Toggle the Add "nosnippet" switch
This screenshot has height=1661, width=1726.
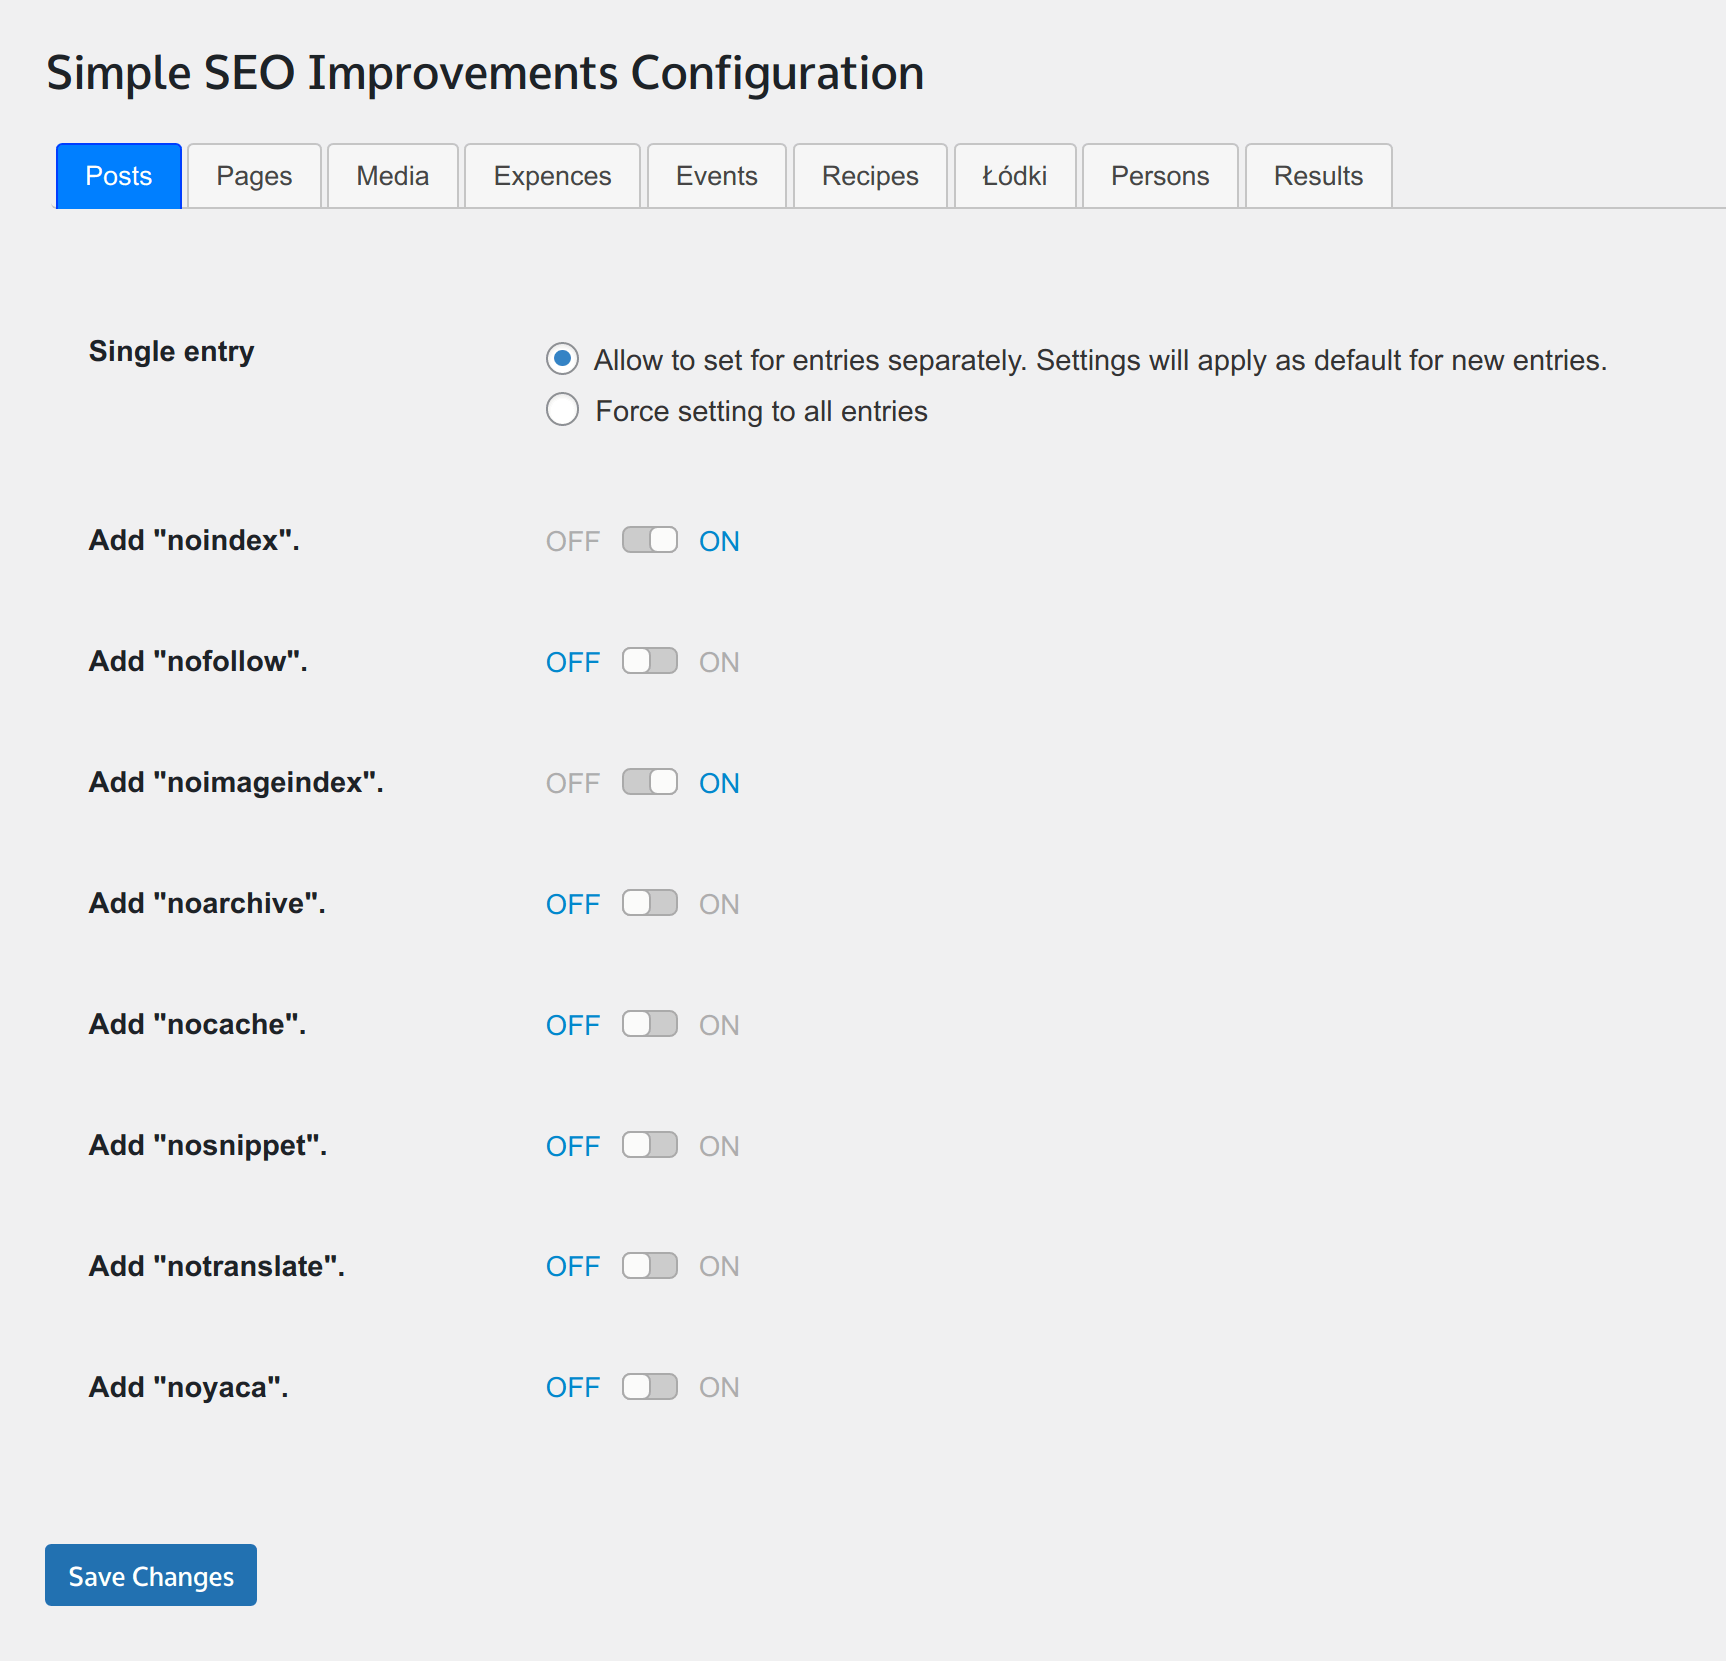pyautogui.click(x=650, y=1145)
